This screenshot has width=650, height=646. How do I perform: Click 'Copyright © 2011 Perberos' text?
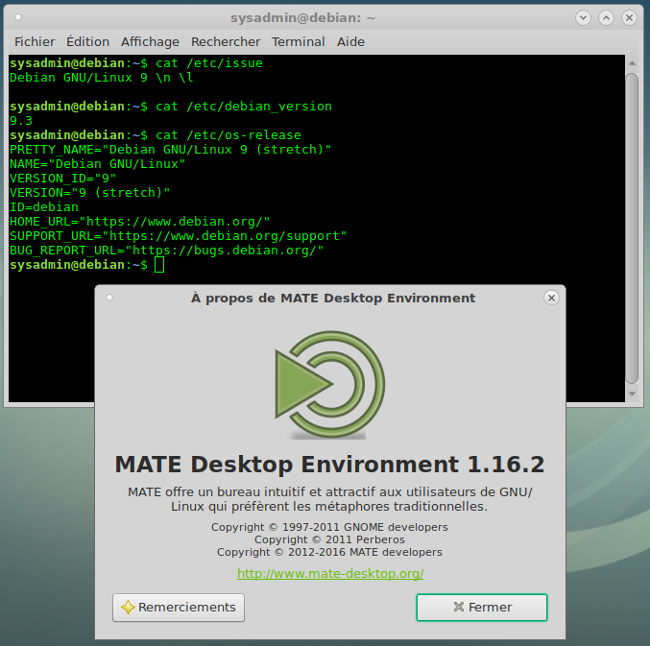pos(330,539)
